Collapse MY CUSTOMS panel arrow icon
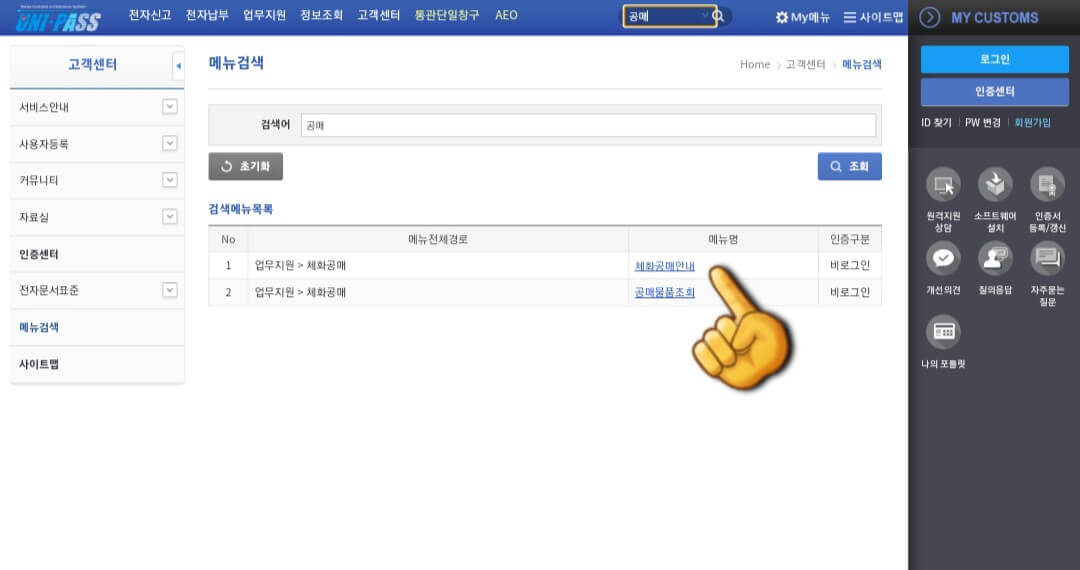 [930, 17]
